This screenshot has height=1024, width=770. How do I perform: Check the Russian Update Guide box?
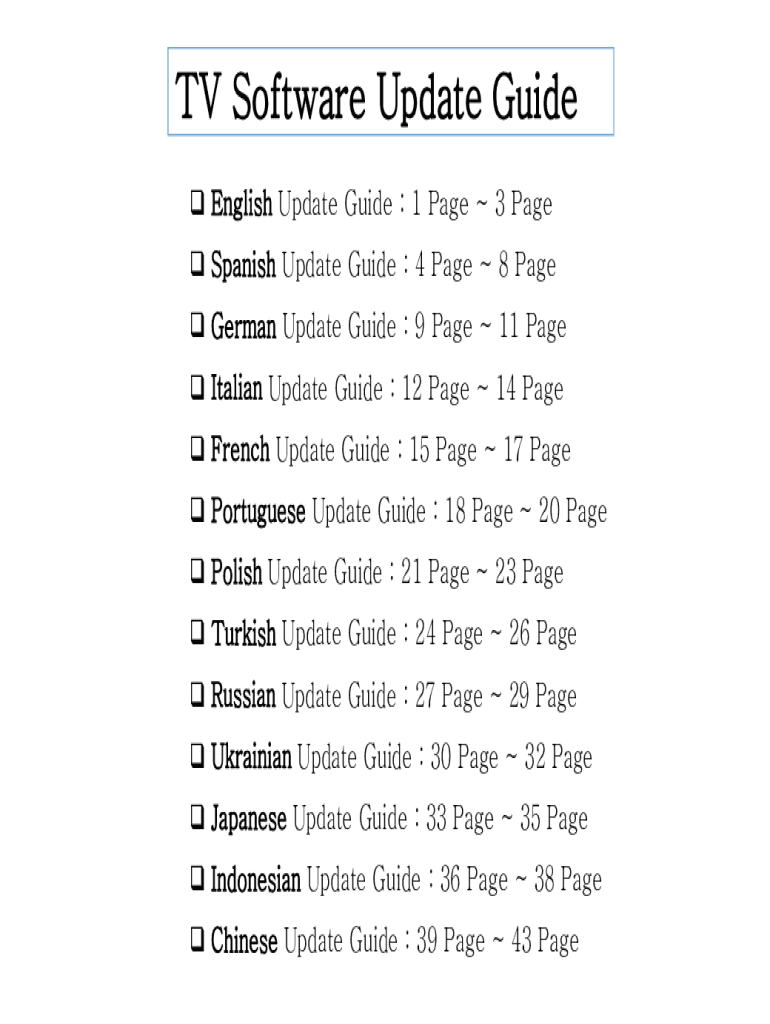coord(197,696)
